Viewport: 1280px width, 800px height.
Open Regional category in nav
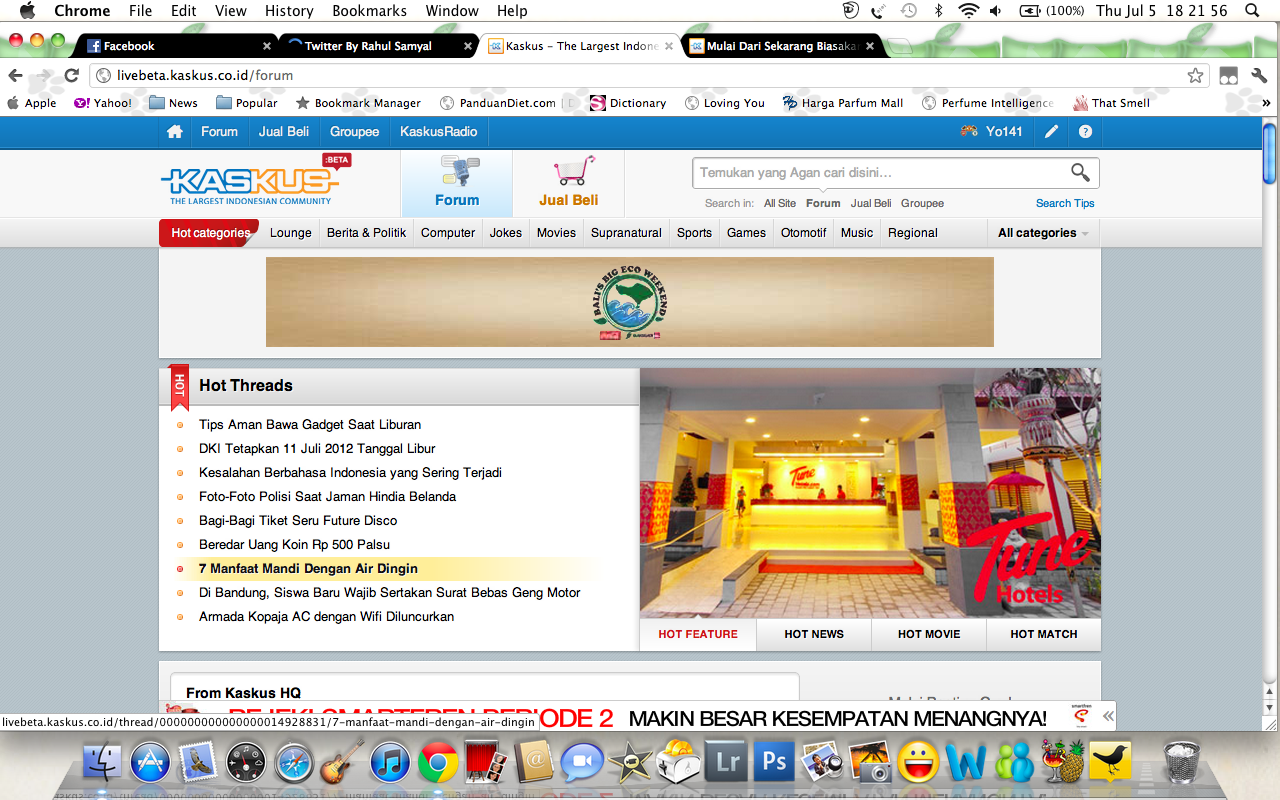(x=912, y=233)
